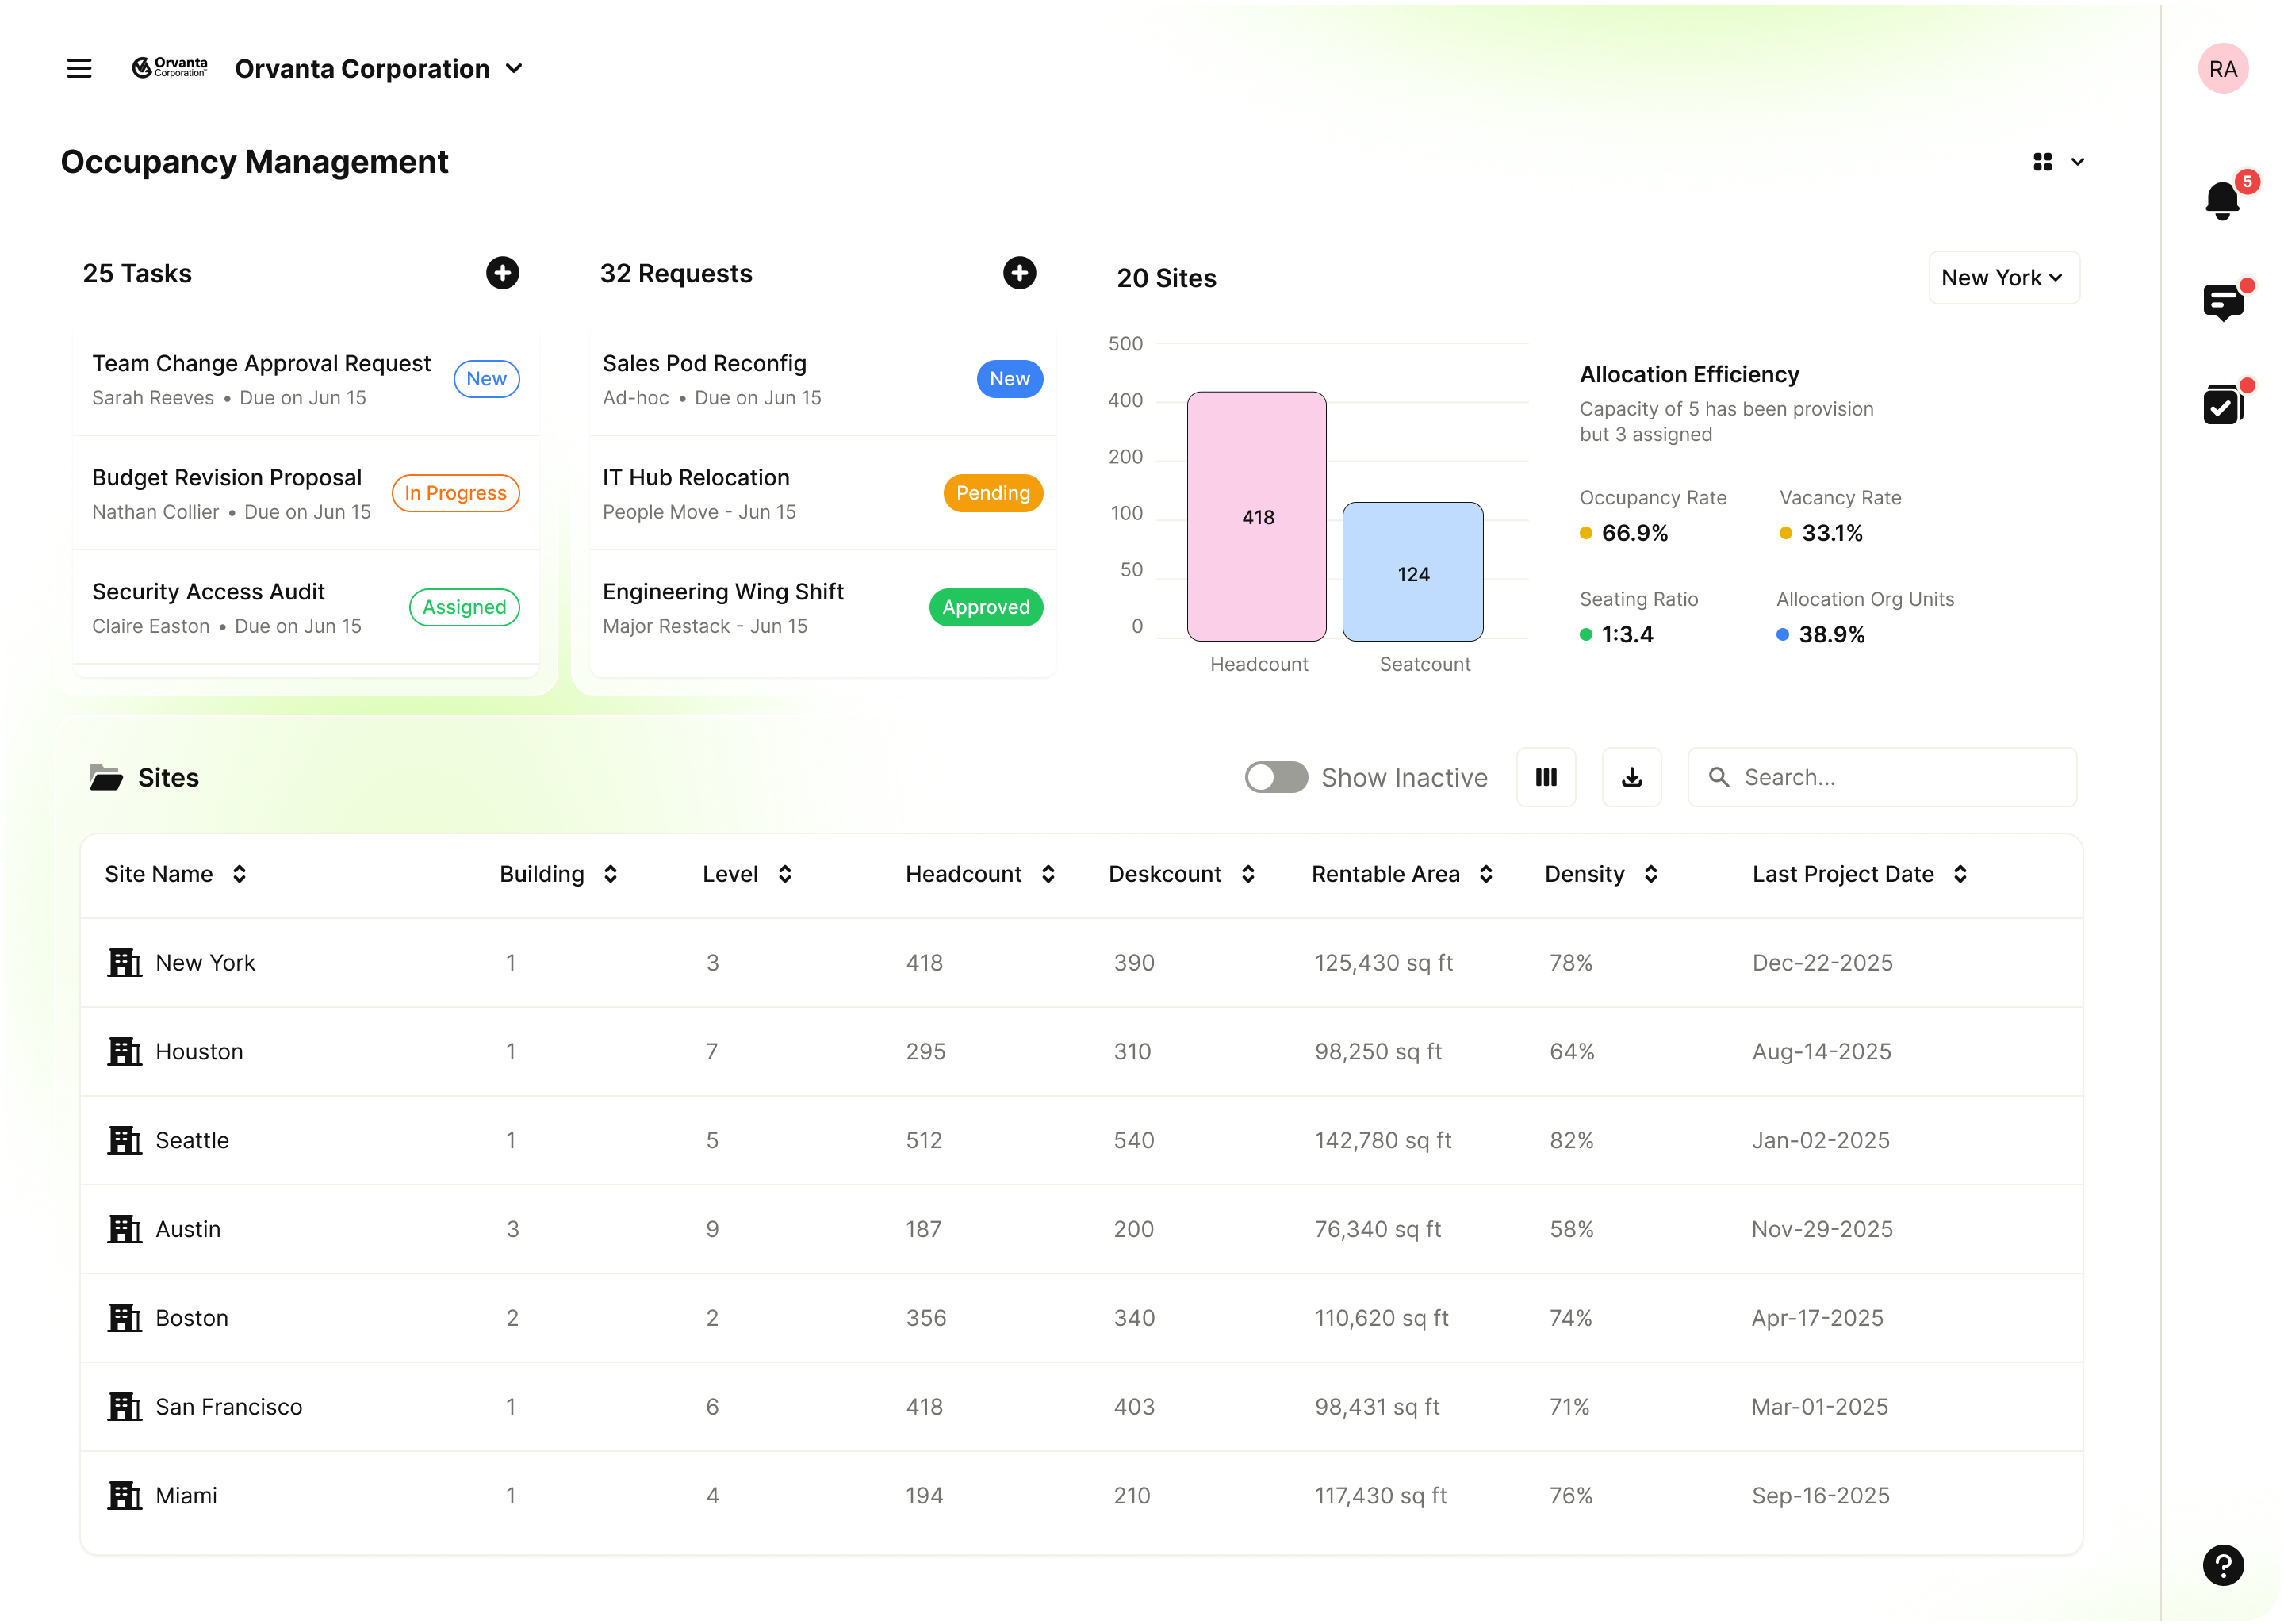2284x1624 pixels.
Task: Open the IT Hub Relocation request
Action: tap(695, 478)
